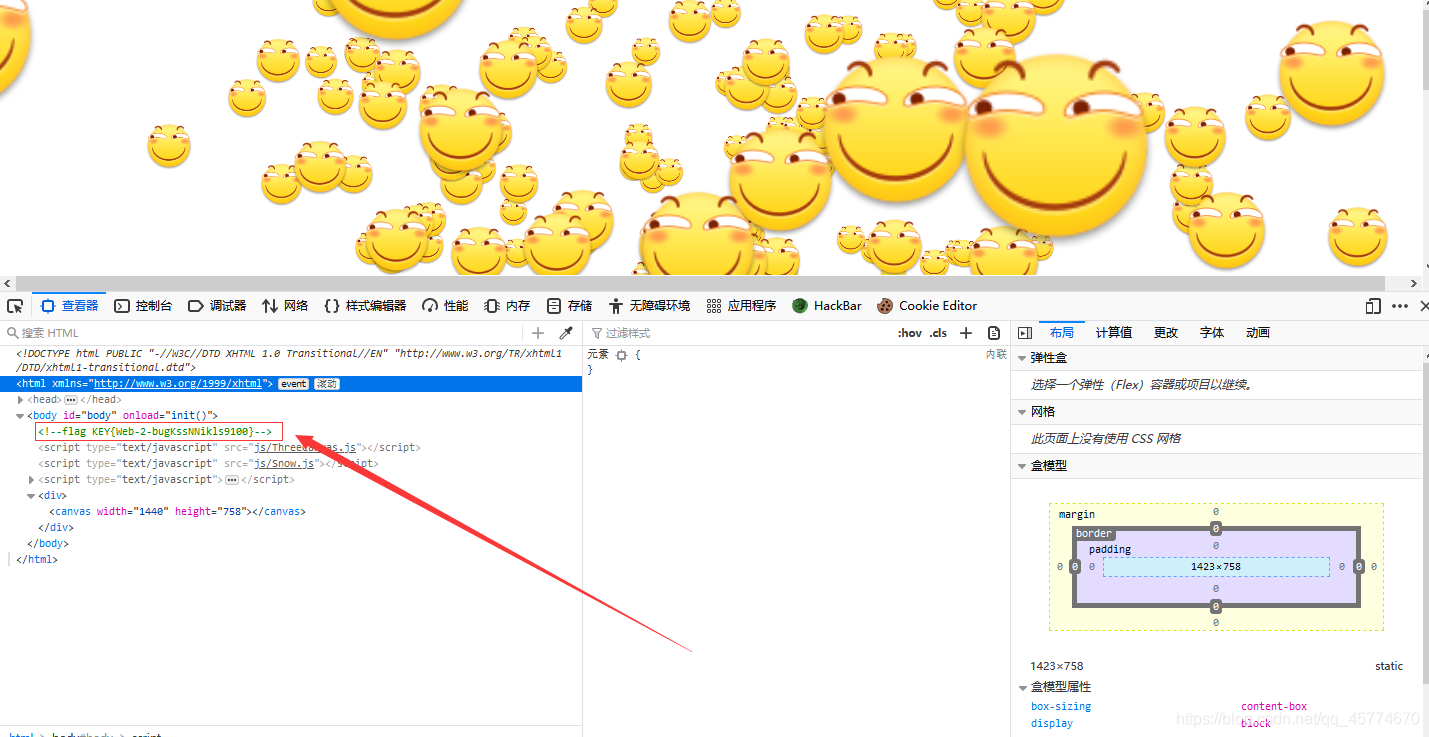1429x737 pixels.
Task: Collapse the body element node
Action: click(21, 416)
